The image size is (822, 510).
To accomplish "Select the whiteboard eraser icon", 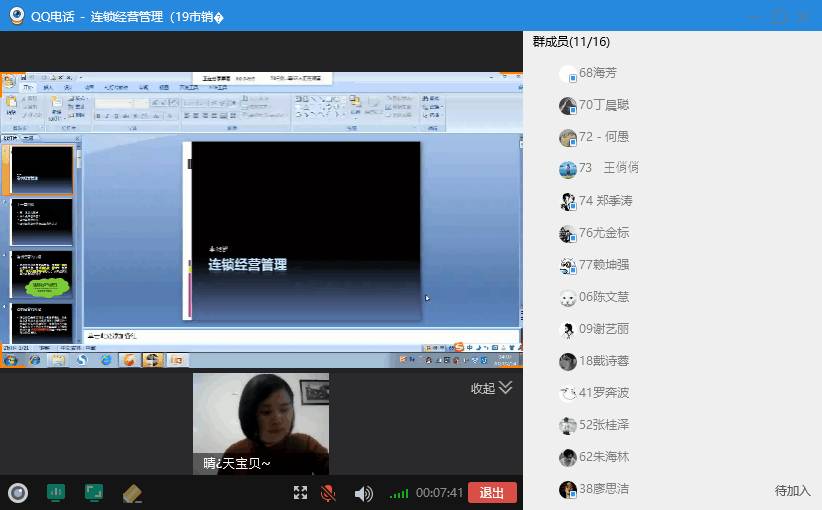I will click(132, 492).
